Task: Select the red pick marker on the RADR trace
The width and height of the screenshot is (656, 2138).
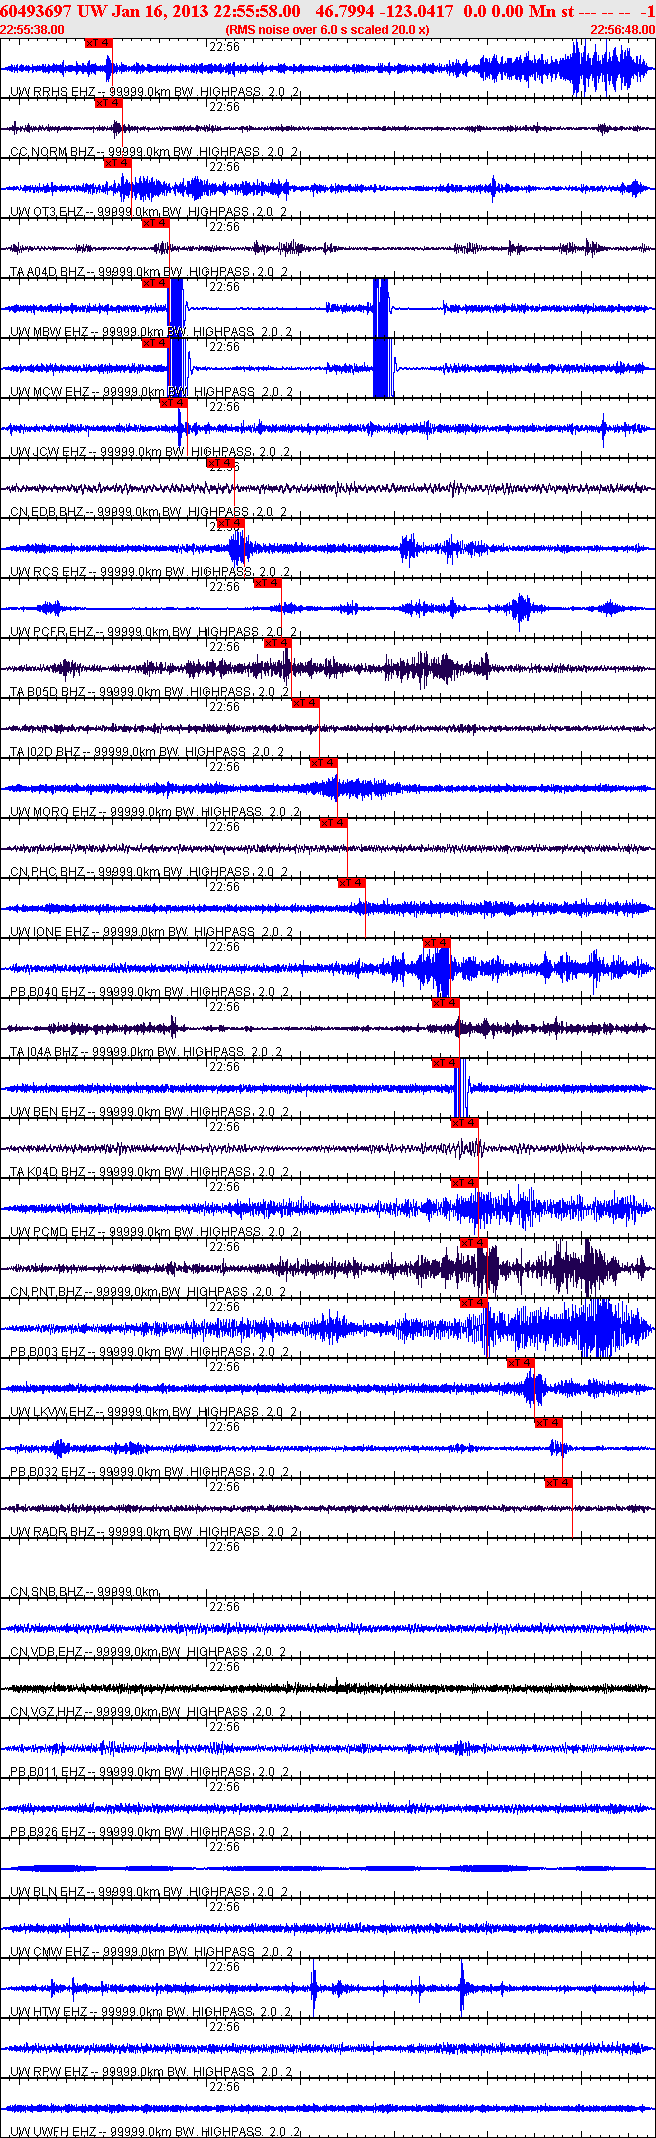Action: point(558,1483)
